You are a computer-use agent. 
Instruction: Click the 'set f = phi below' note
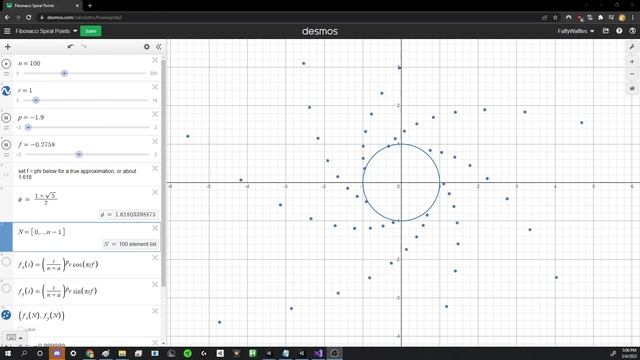click(x=78, y=174)
